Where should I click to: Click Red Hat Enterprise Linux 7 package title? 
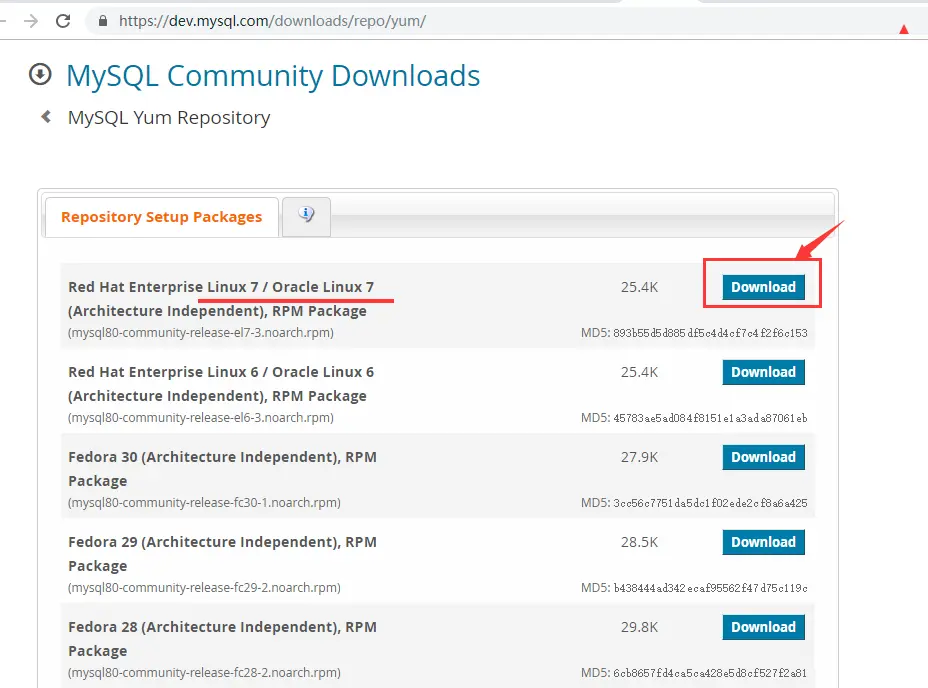pyautogui.click(x=221, y=299)
